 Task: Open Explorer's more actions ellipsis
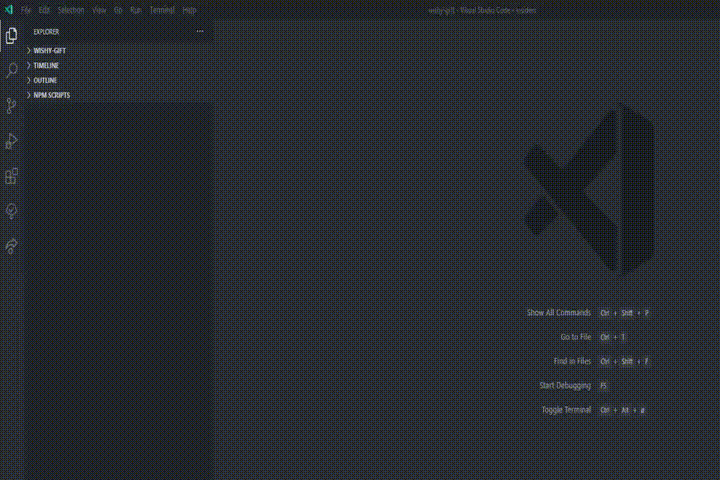pyautogui.click(x=200, y=31)
